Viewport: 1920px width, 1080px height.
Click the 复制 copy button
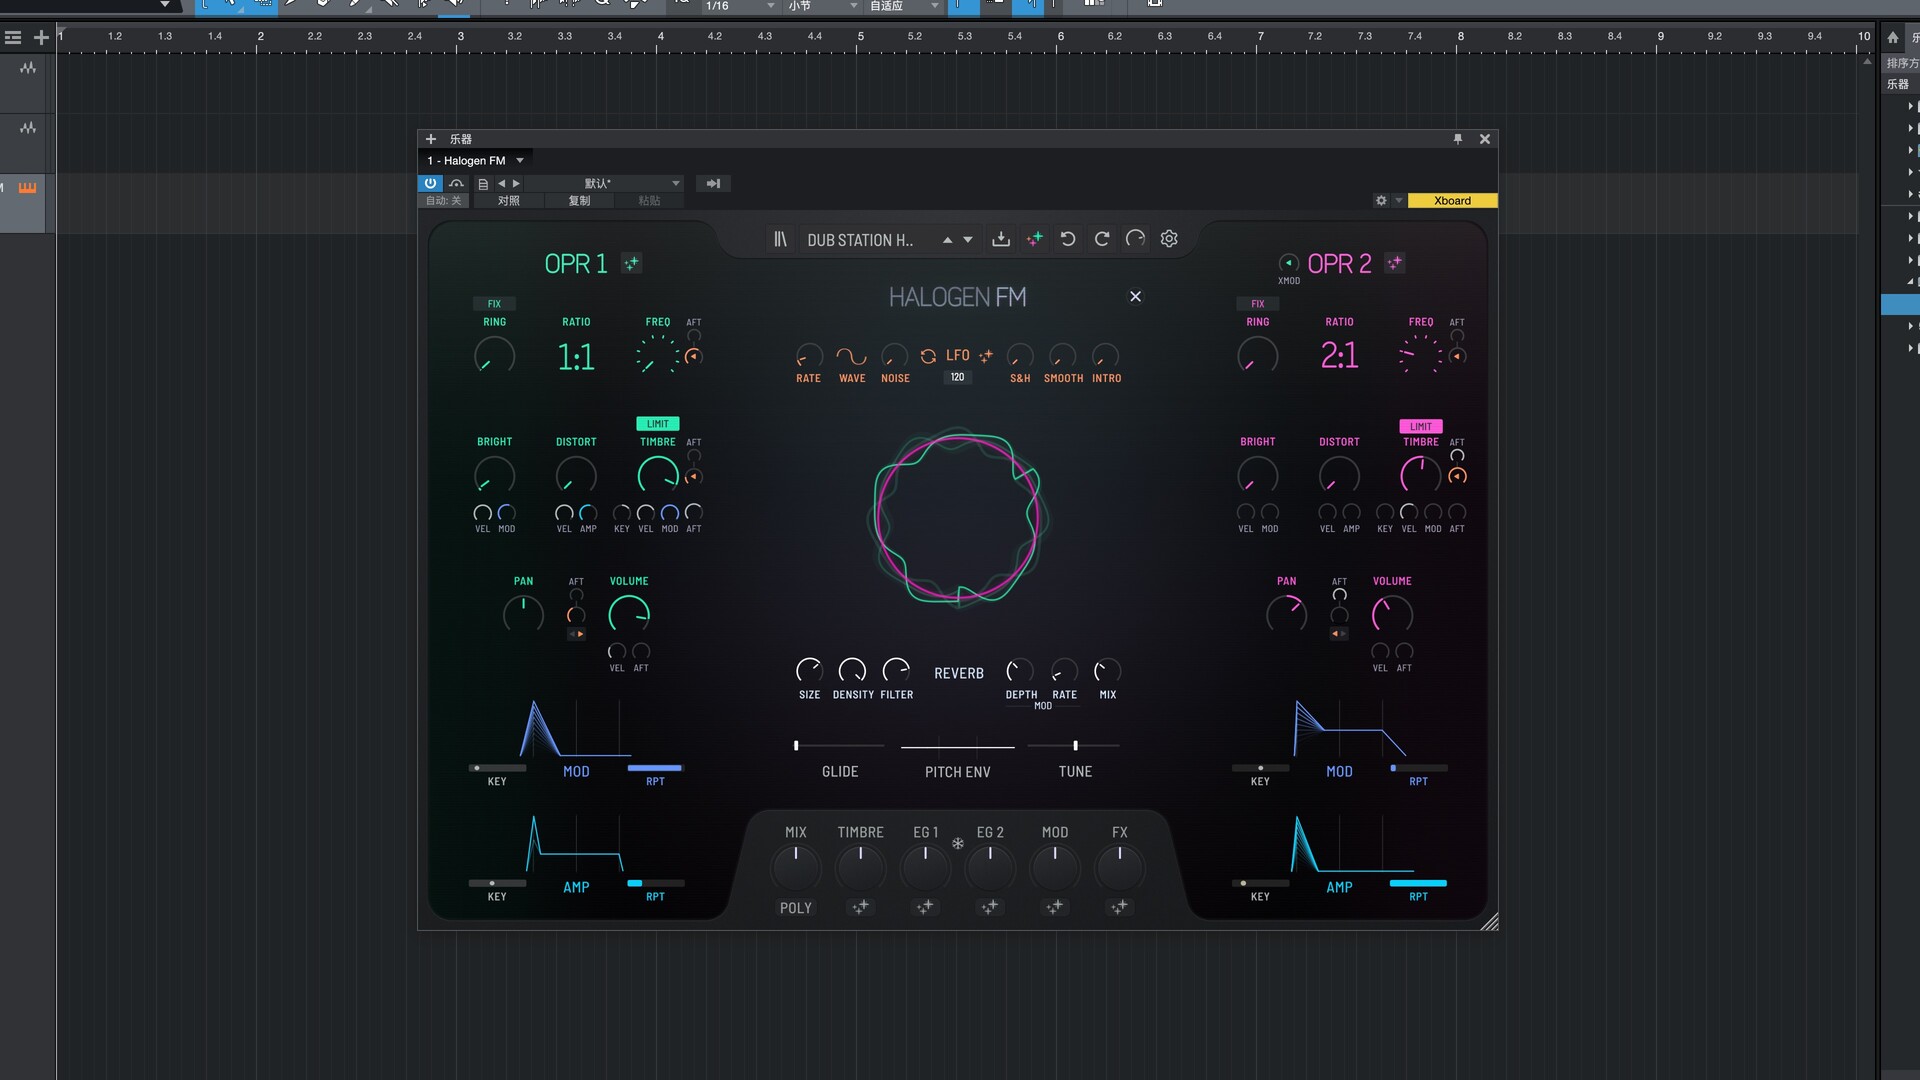click(x=579, y=201)
